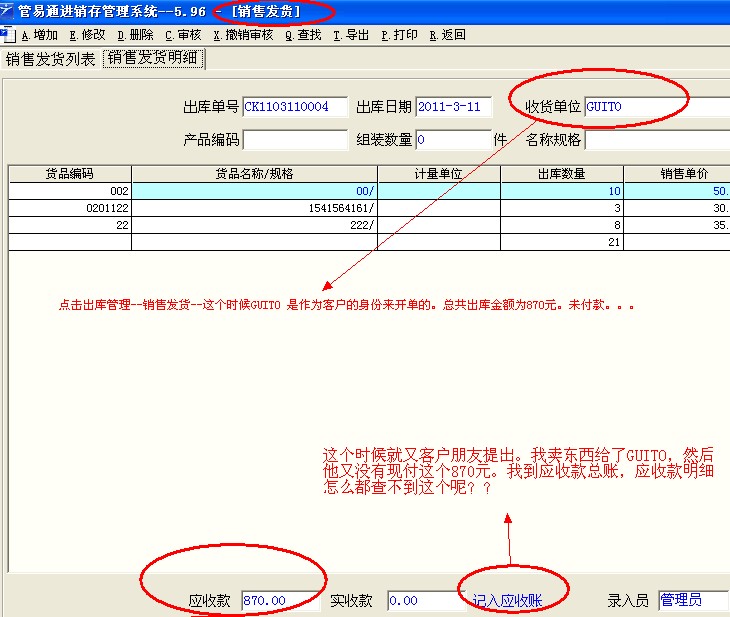Click the 录入员 field showing 管理员
730x617 pixels.
tap(694, 600)
